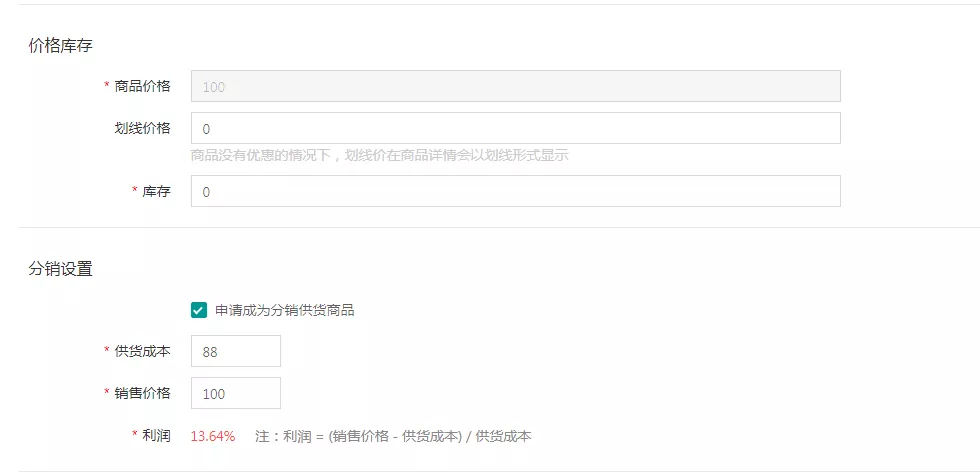Toggle the 申请成为分销供货商品 checkbox
Image resolution: width=980 pixels, height=473 pixels.
tap(199, 310)
